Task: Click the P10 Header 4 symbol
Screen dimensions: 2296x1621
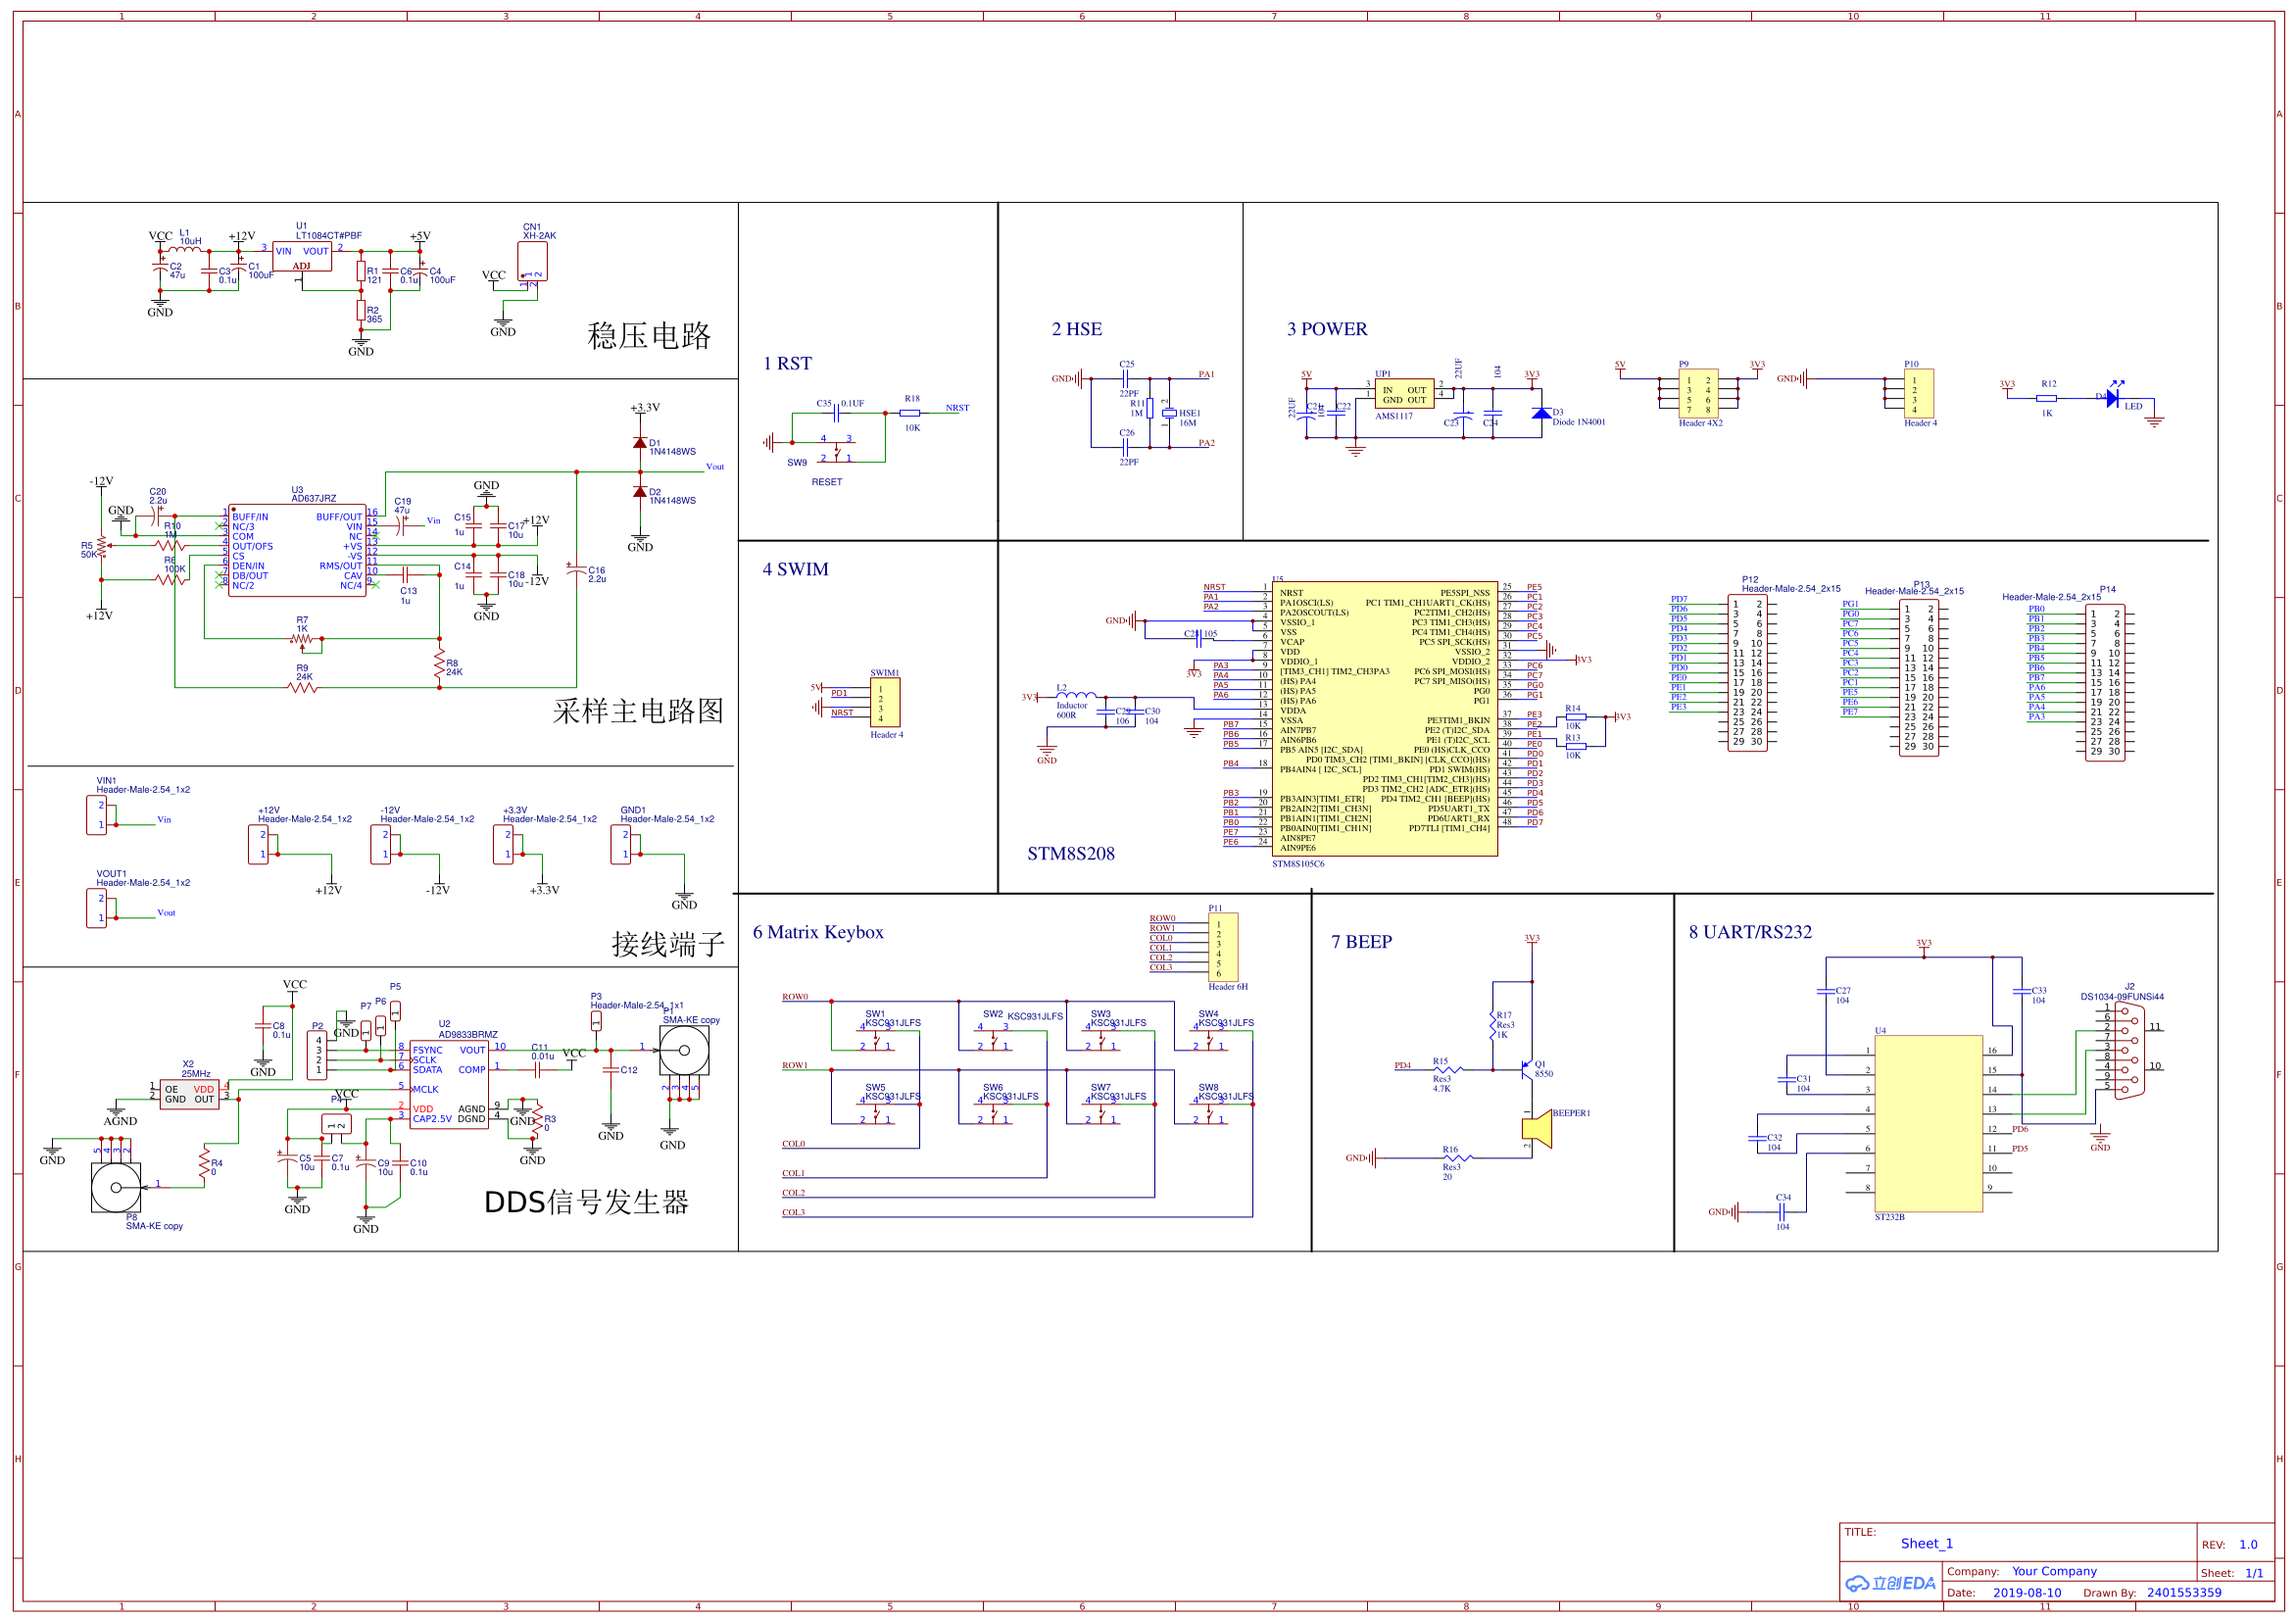Action: click(x=1918, y=393)
